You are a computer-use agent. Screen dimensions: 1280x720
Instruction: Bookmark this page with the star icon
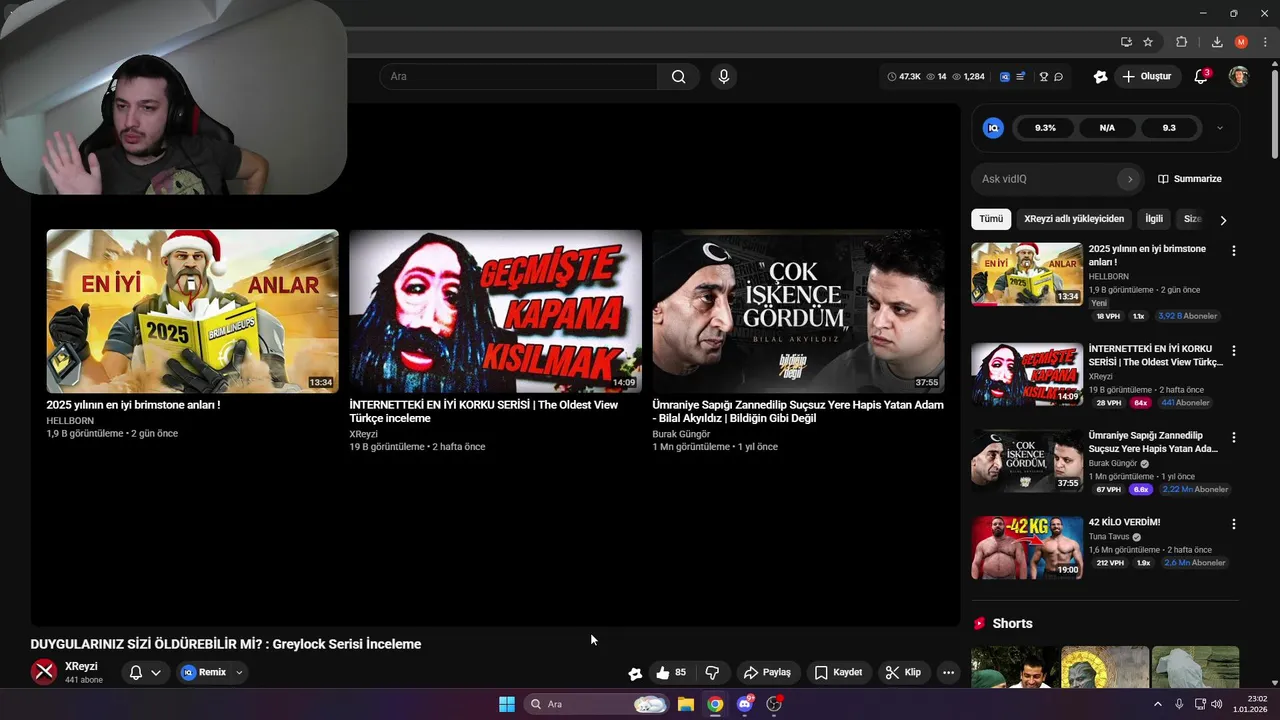coord(1148,42)
